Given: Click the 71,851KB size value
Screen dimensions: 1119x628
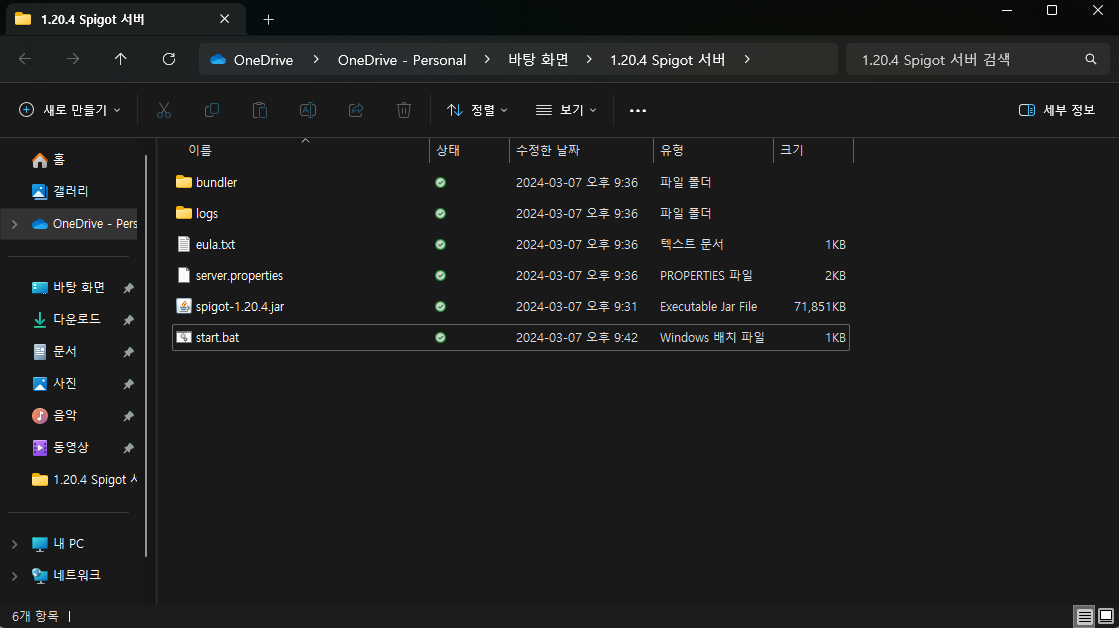Looking at the screenshot, I should 820,306.
